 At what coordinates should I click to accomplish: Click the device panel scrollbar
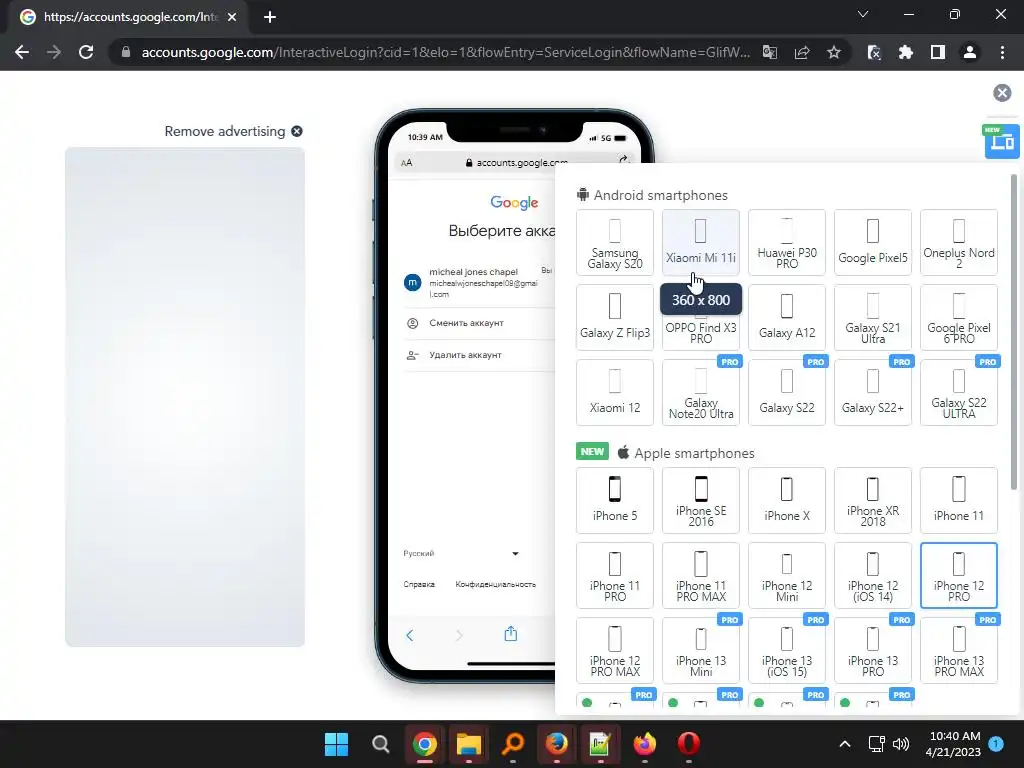coord(1014,332)
